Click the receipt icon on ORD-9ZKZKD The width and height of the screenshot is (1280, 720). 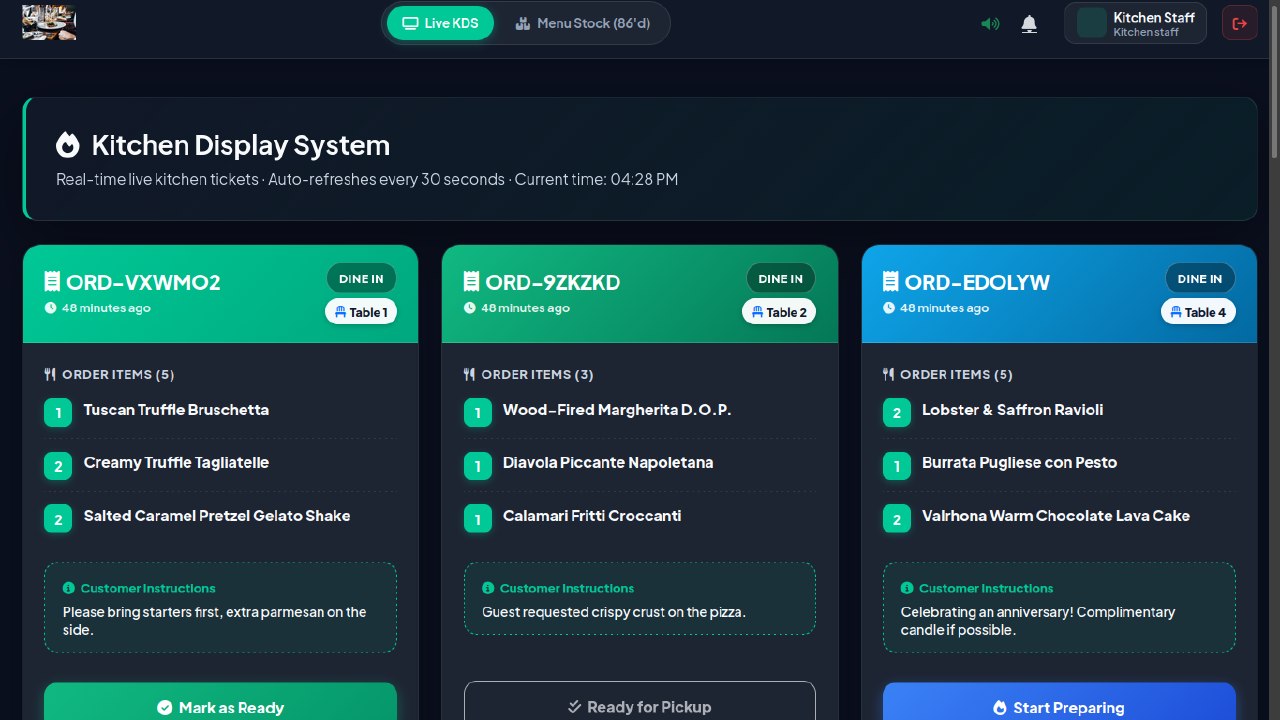(472, 282)
